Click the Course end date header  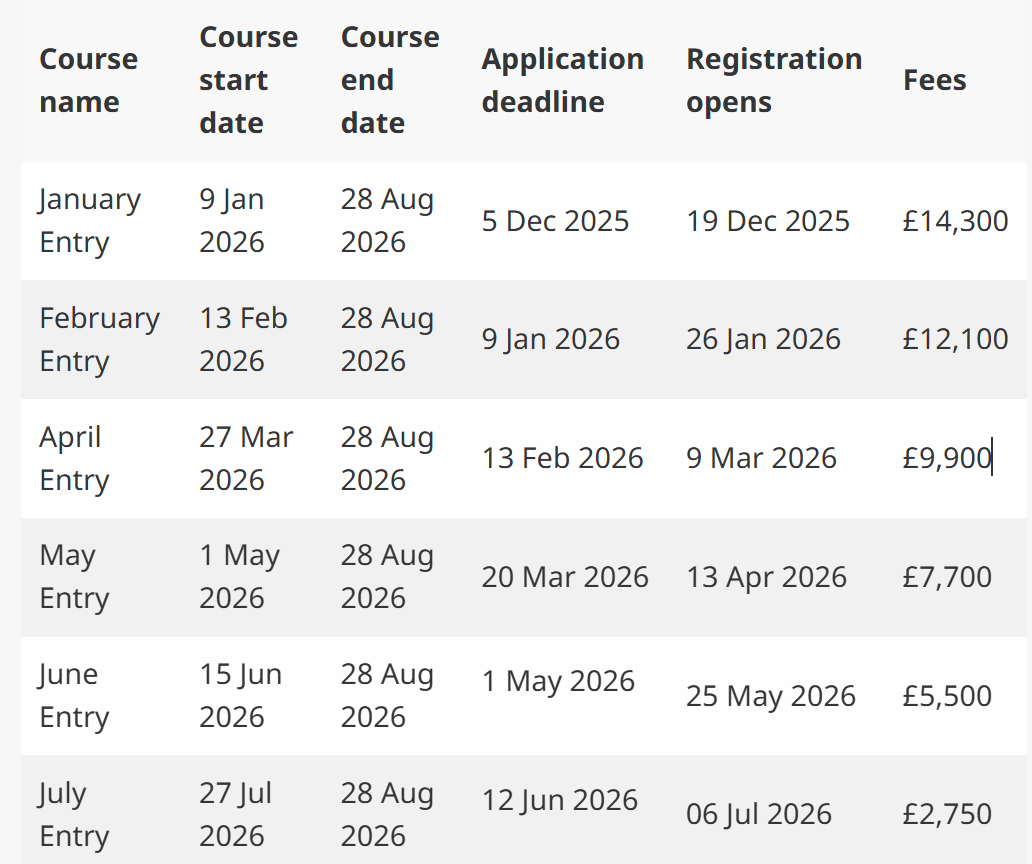click(x=389, y=80)
